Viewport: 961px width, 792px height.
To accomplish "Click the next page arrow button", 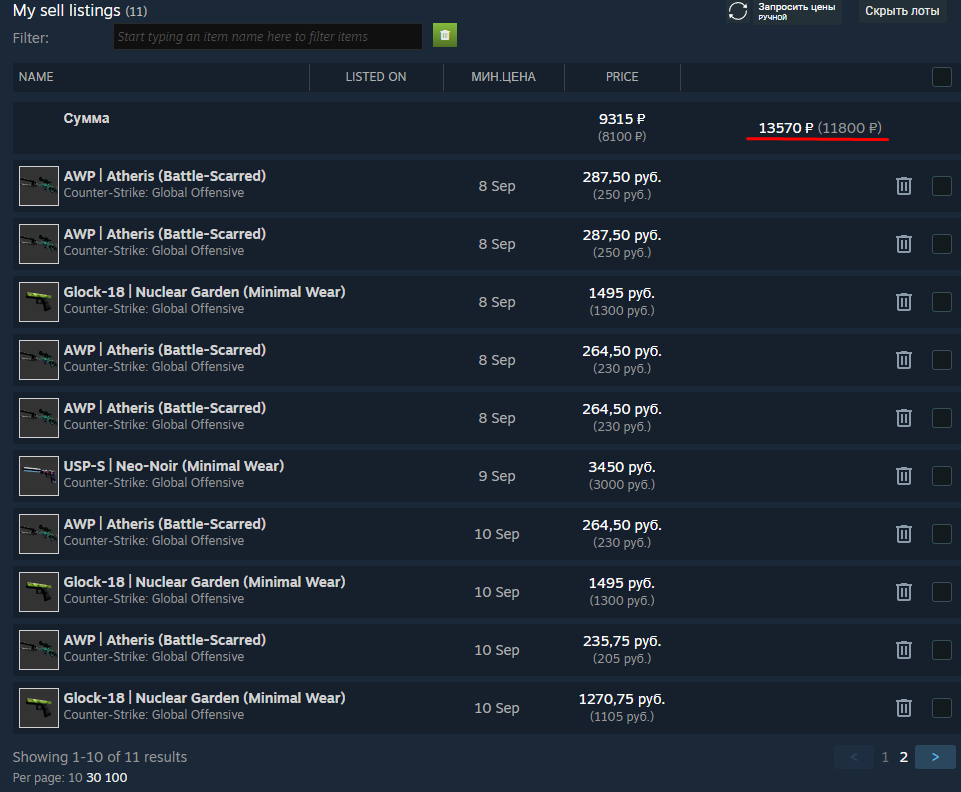I will [x=935, y=757].
